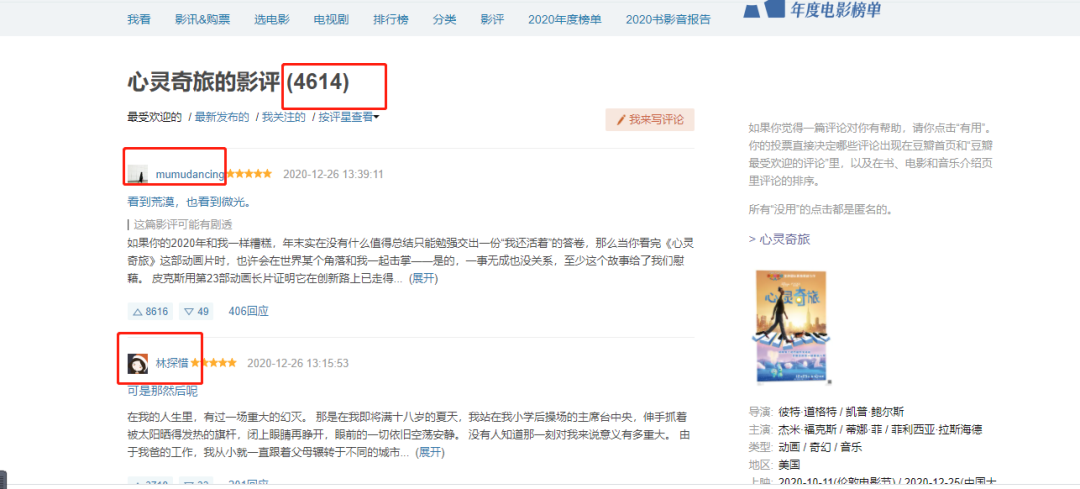This screenshot has width=1080, height=489.
Task: Show reviews from 我关注的
Action: (283, 117)
